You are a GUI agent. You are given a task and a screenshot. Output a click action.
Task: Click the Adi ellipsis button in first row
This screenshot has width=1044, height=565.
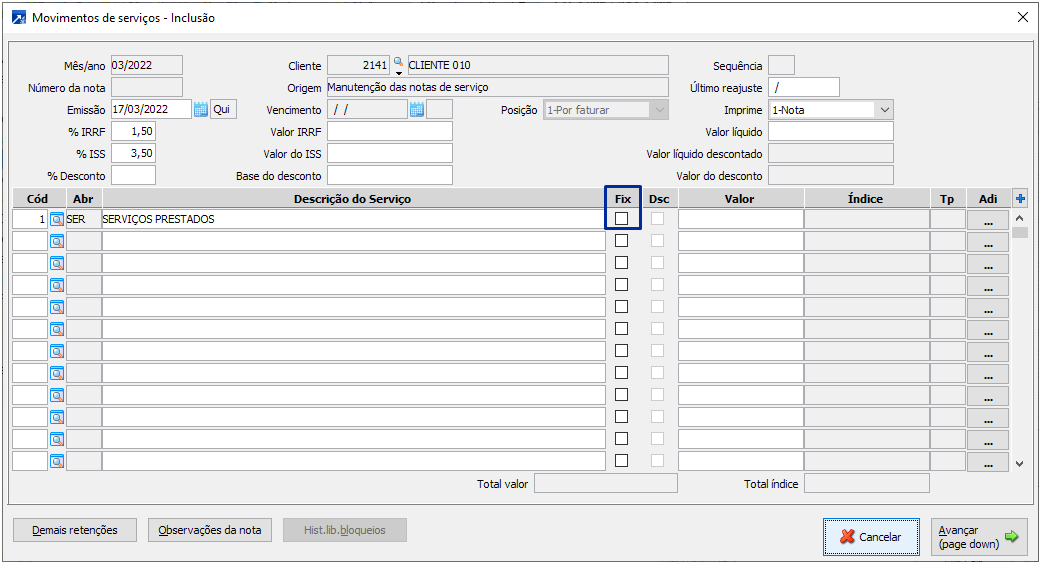tap(988, 220)
